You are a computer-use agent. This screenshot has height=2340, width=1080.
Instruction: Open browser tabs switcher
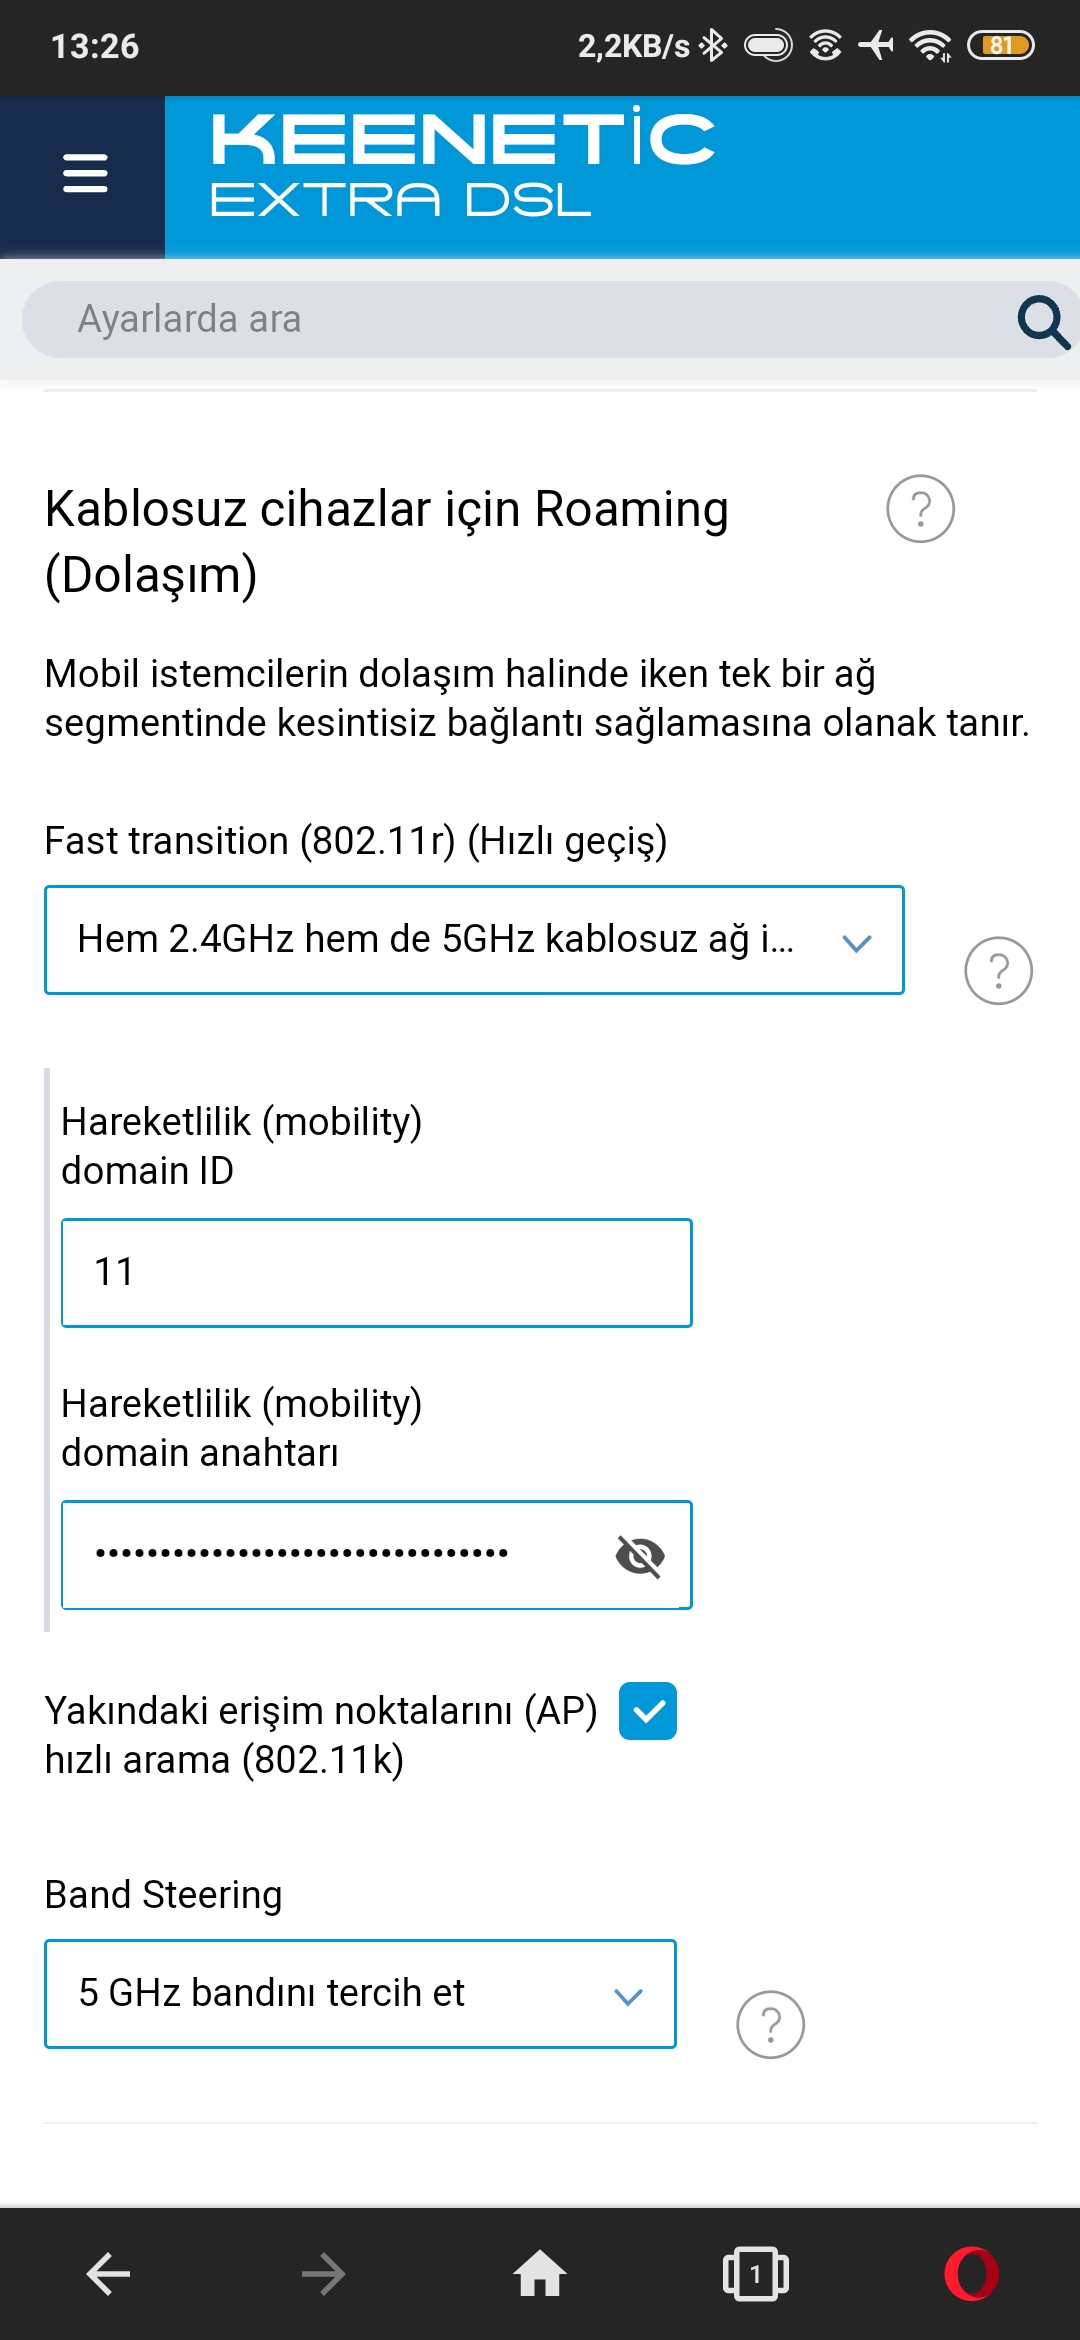coord(755,2274)
